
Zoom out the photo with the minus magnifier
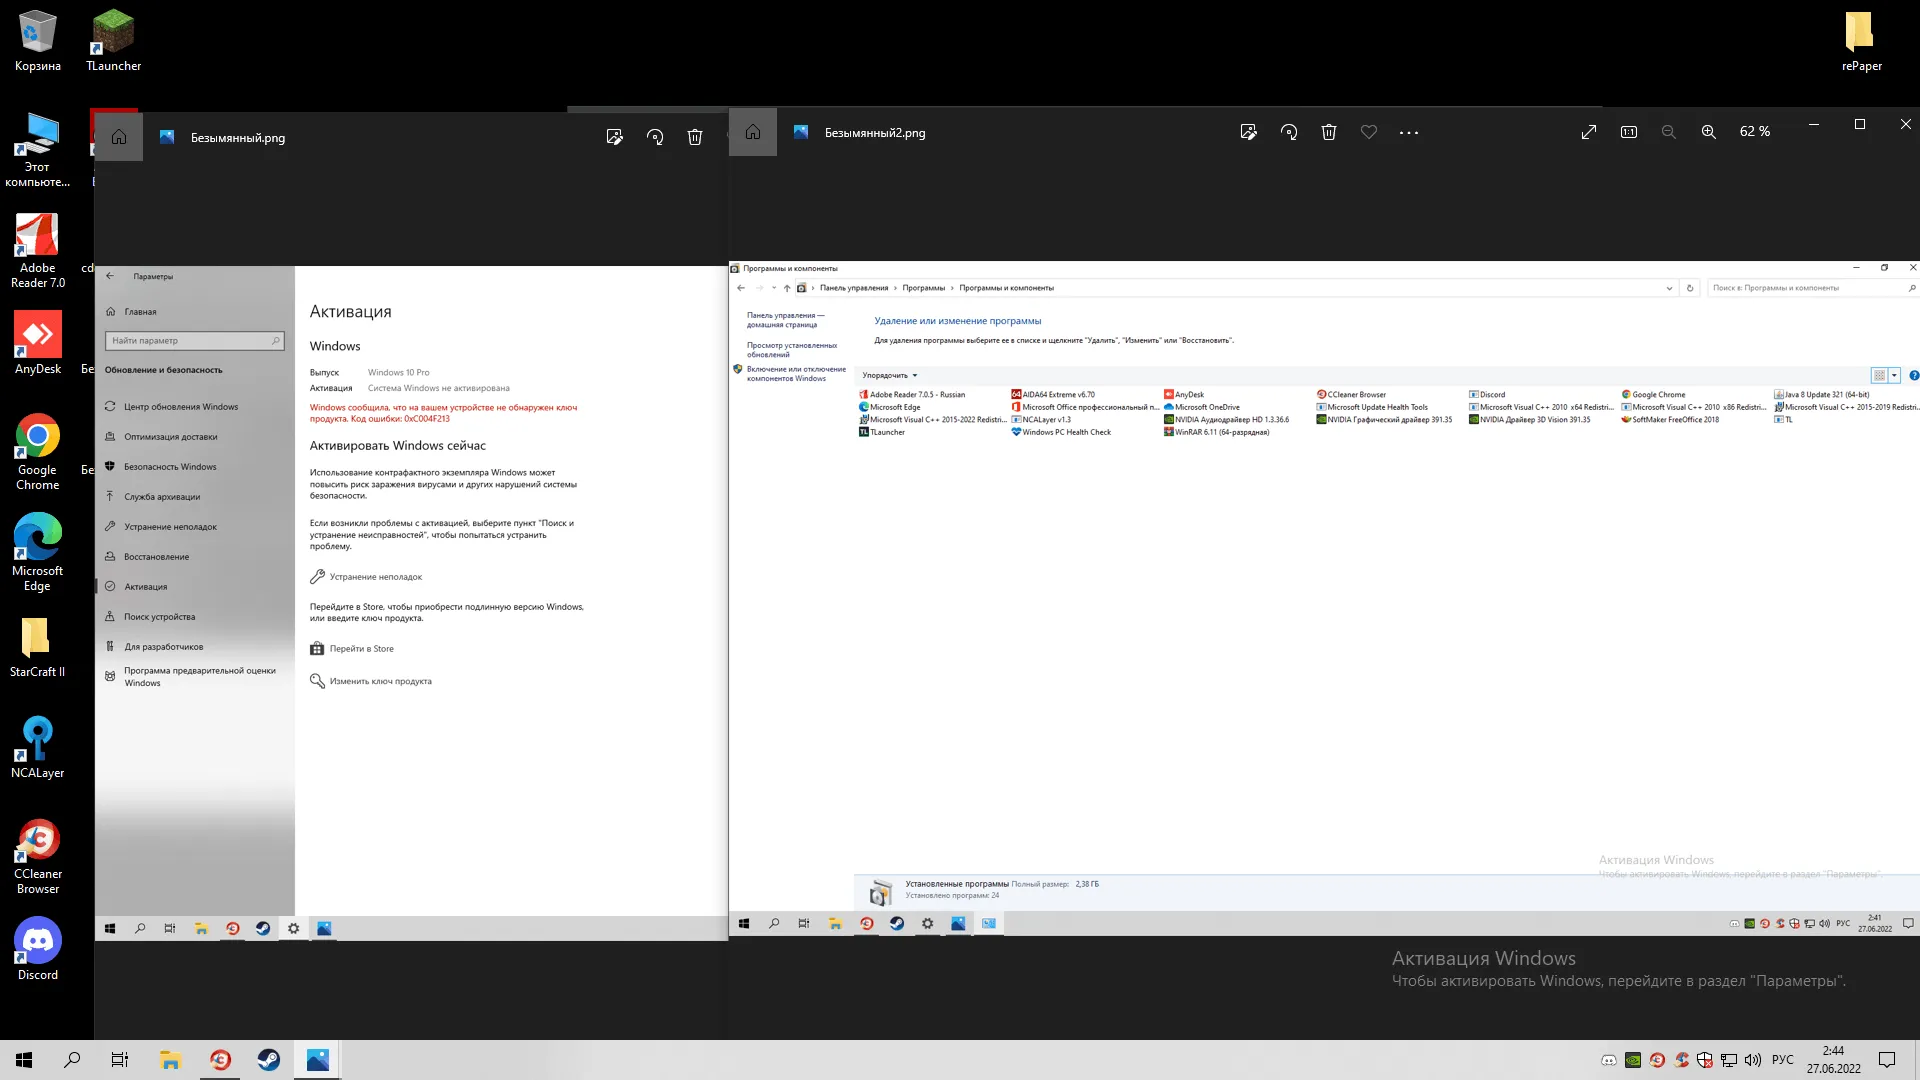click(1669, 132)
